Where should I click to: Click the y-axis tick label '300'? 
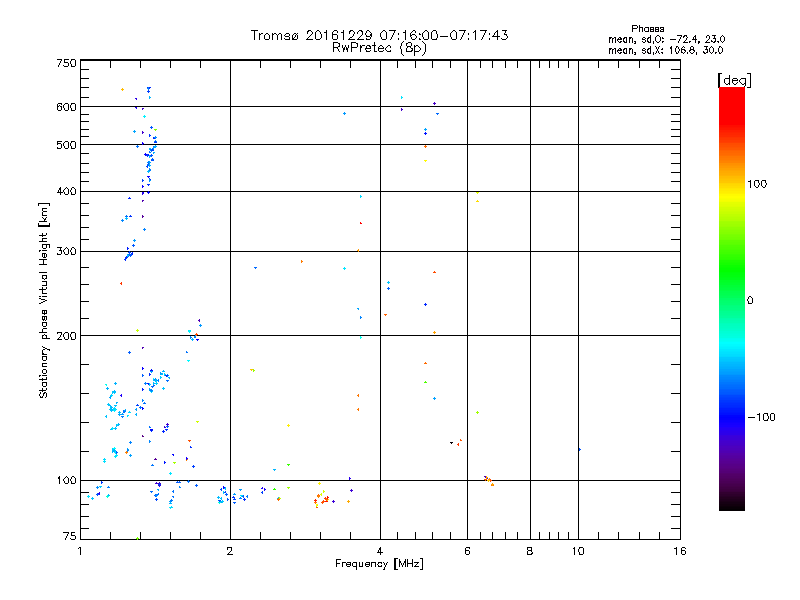pyautogui.click(x=67, y=252)
